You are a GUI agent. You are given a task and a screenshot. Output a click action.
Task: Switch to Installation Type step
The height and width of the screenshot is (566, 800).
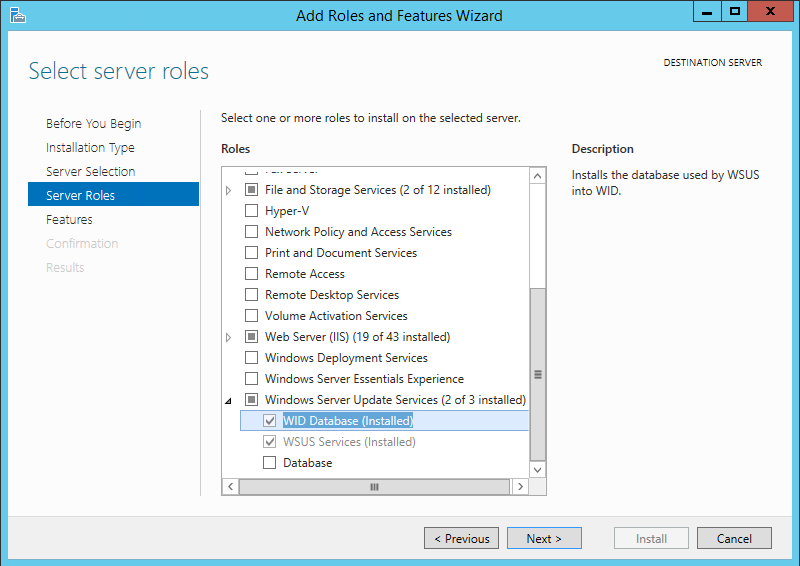click(x=90, y=147)
